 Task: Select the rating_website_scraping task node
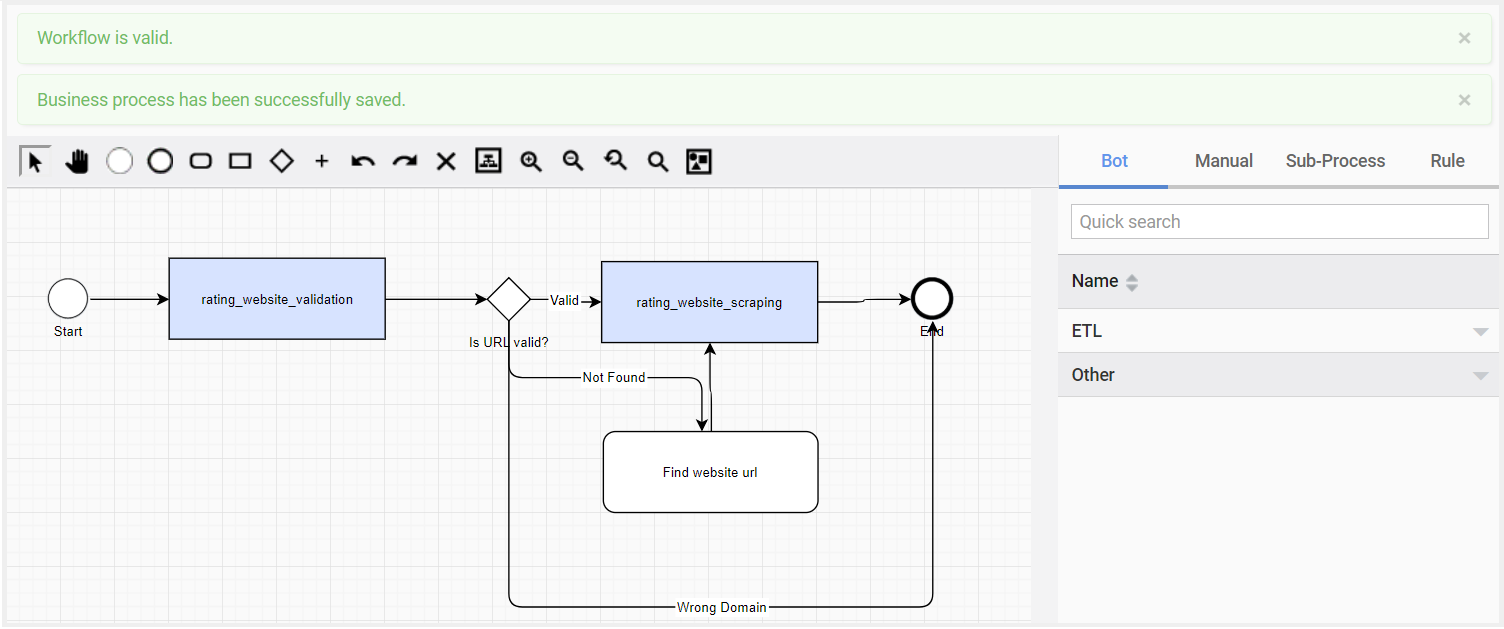point(709,302)
